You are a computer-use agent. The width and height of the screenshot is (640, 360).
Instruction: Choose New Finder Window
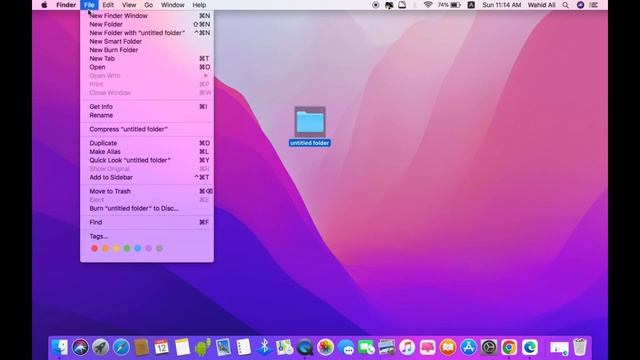[x=147, y=16]
